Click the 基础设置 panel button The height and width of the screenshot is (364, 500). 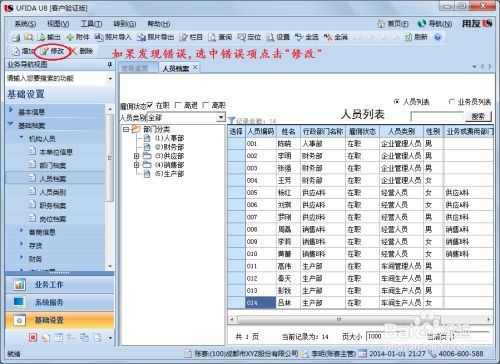click(x=59, y=320)
